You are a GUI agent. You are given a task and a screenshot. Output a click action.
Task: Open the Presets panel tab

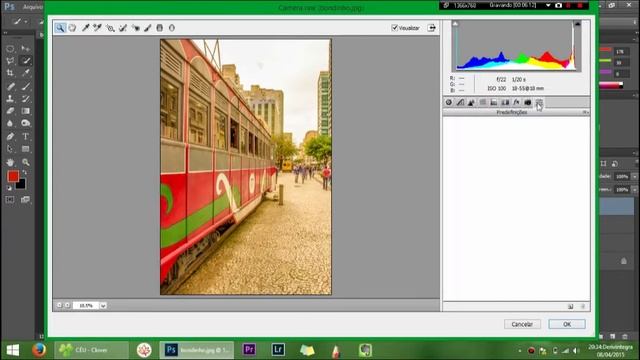click(x=539, y=102)
